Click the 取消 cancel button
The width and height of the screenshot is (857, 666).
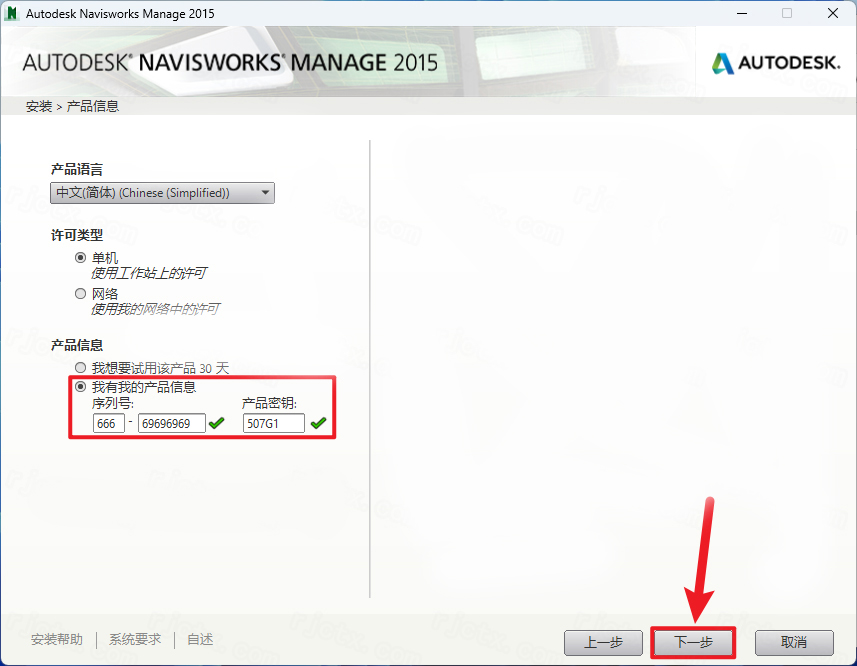pyautogui.click(x=794, y=643)
